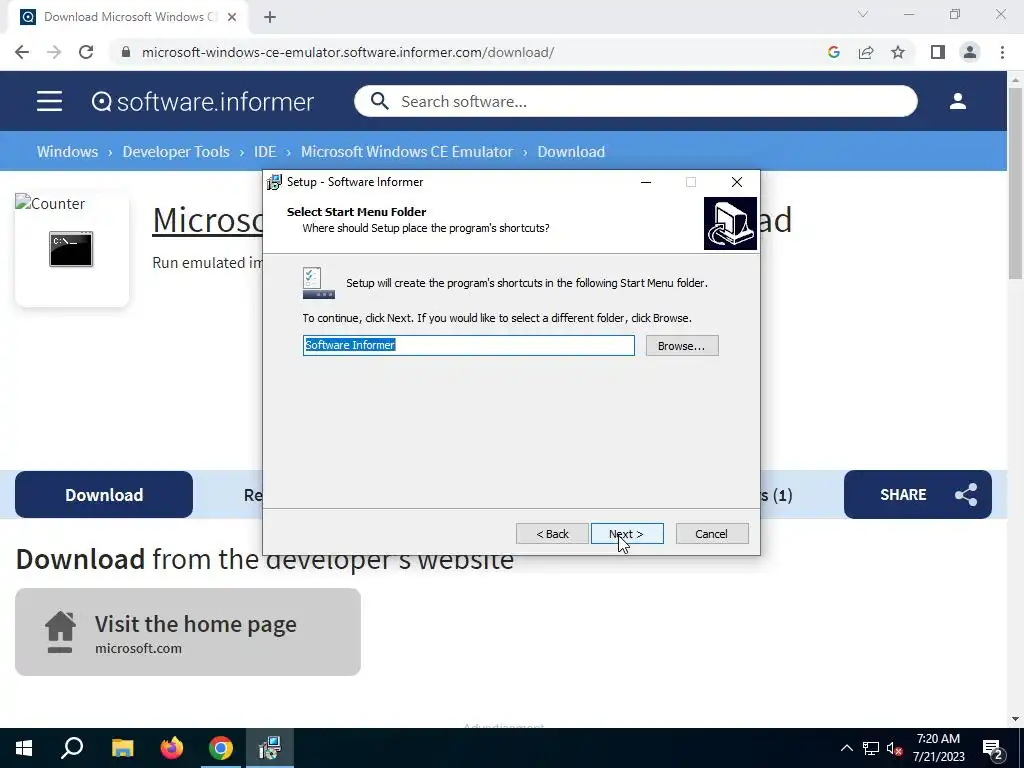
Task: Select the Download Microsoft Windows CE tab
Action: click(128, 17)
